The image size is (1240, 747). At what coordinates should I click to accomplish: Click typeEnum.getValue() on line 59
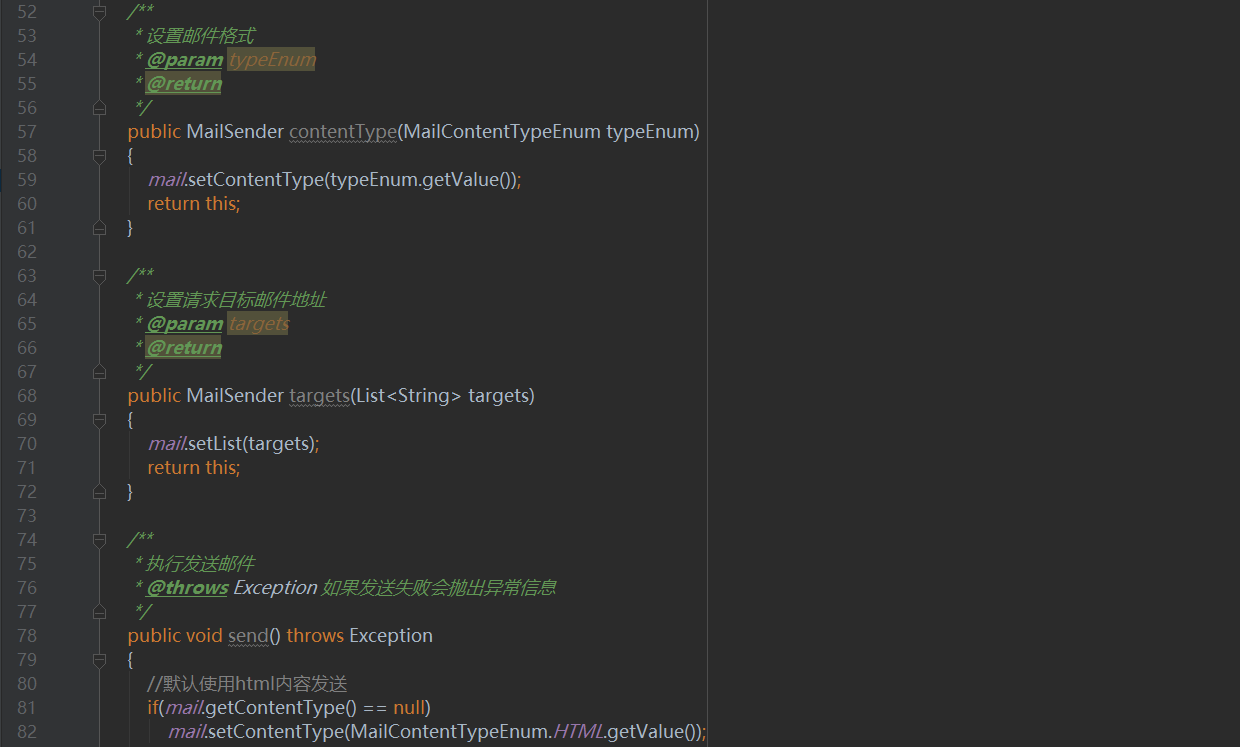coord(422,180)
